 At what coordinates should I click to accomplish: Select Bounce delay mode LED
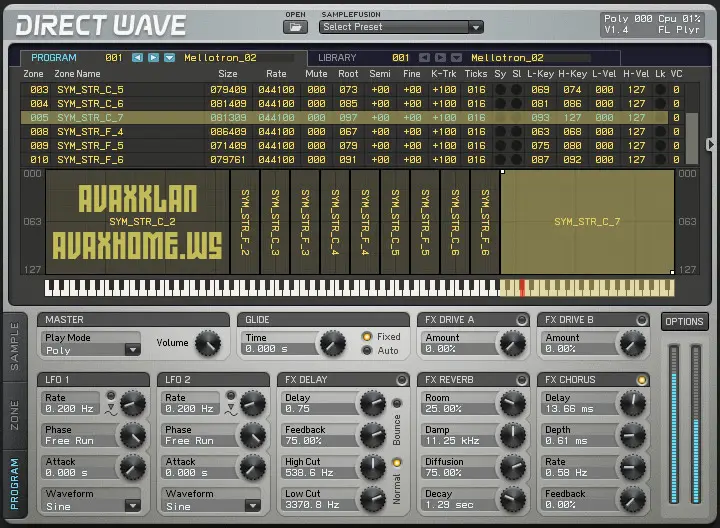click(x=397, y=404)
